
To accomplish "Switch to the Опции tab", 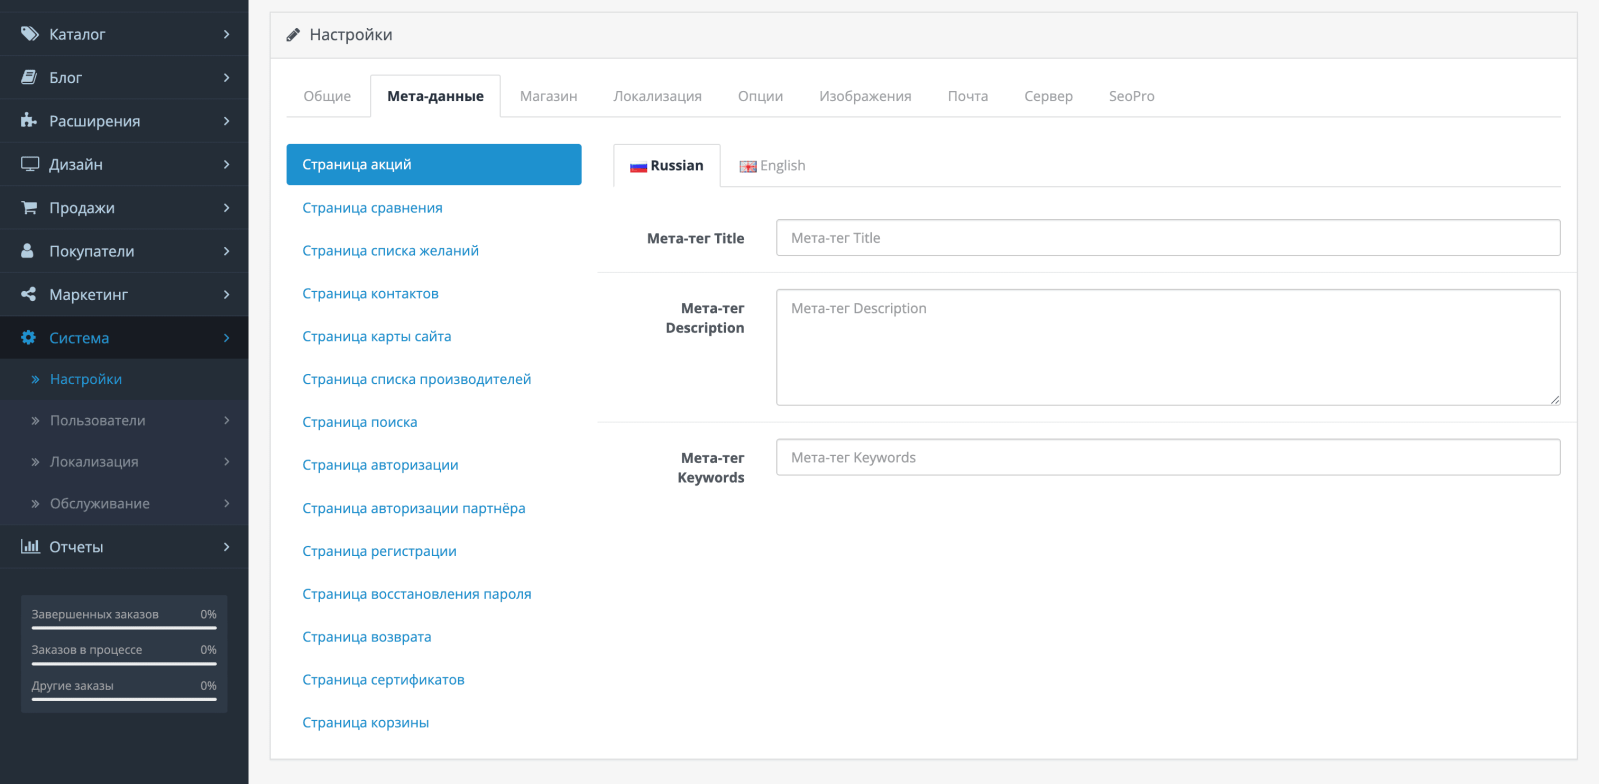I will tap(760, 96).
